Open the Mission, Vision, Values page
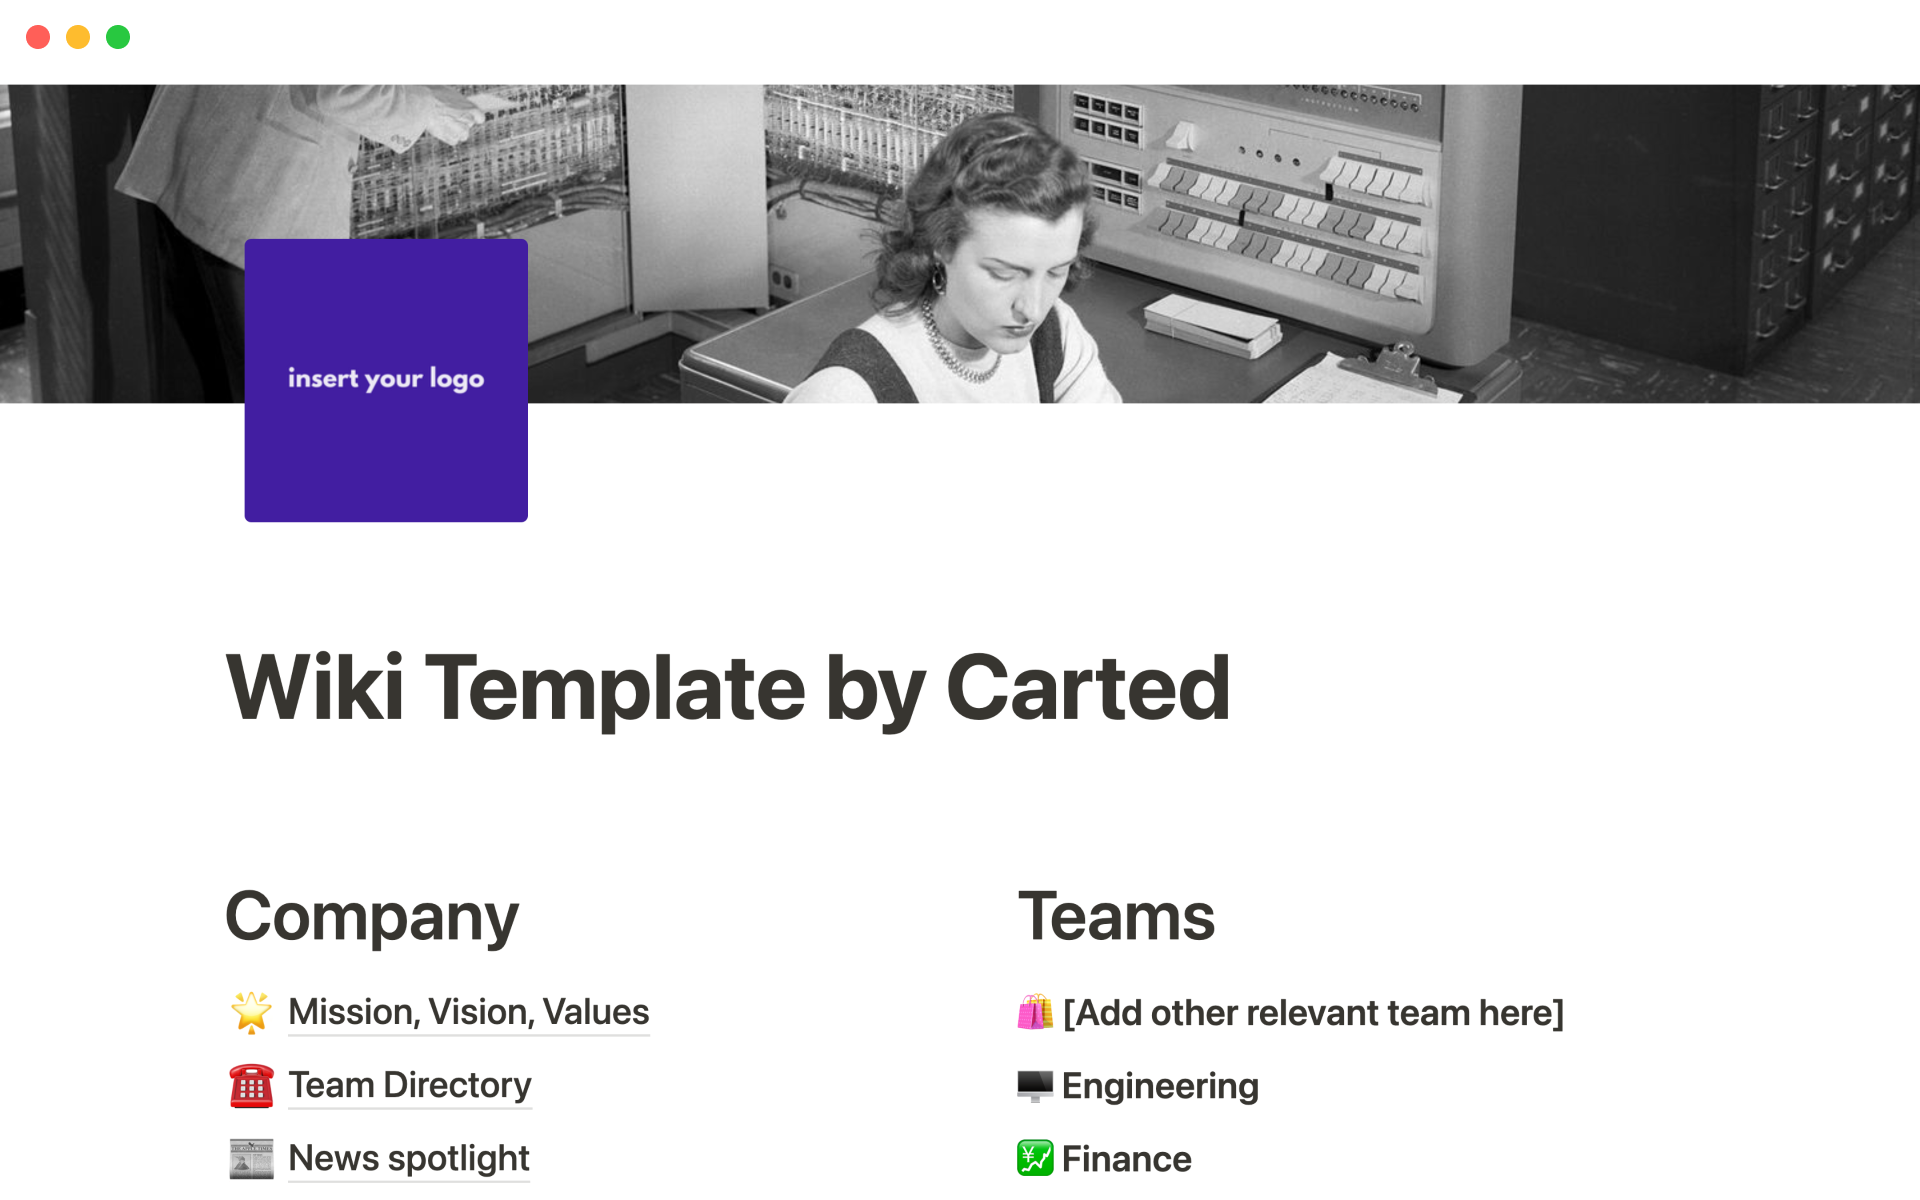 (x=467, y=1012)
